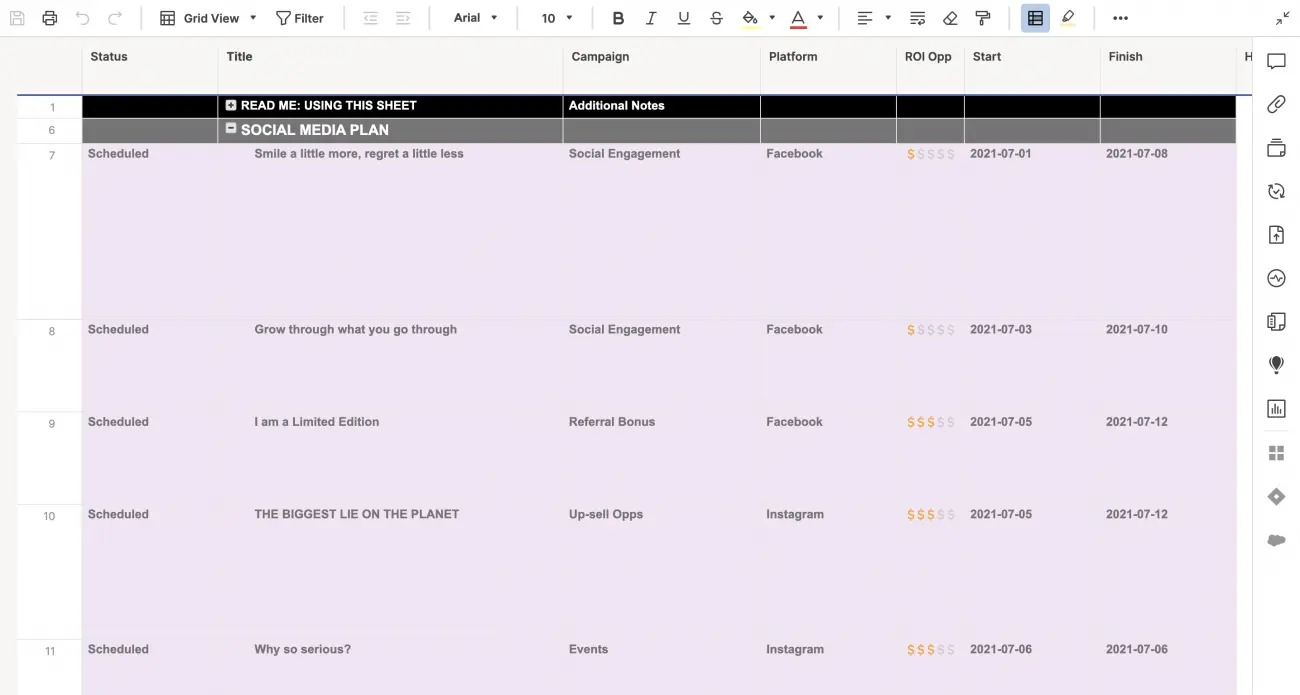Open the Conversations panel
Viewport: 1300px width, 695px height.
coord(1276,61)
